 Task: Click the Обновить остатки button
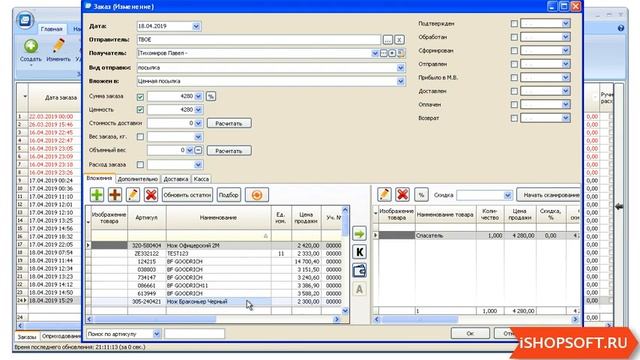(x=187, y=195)
